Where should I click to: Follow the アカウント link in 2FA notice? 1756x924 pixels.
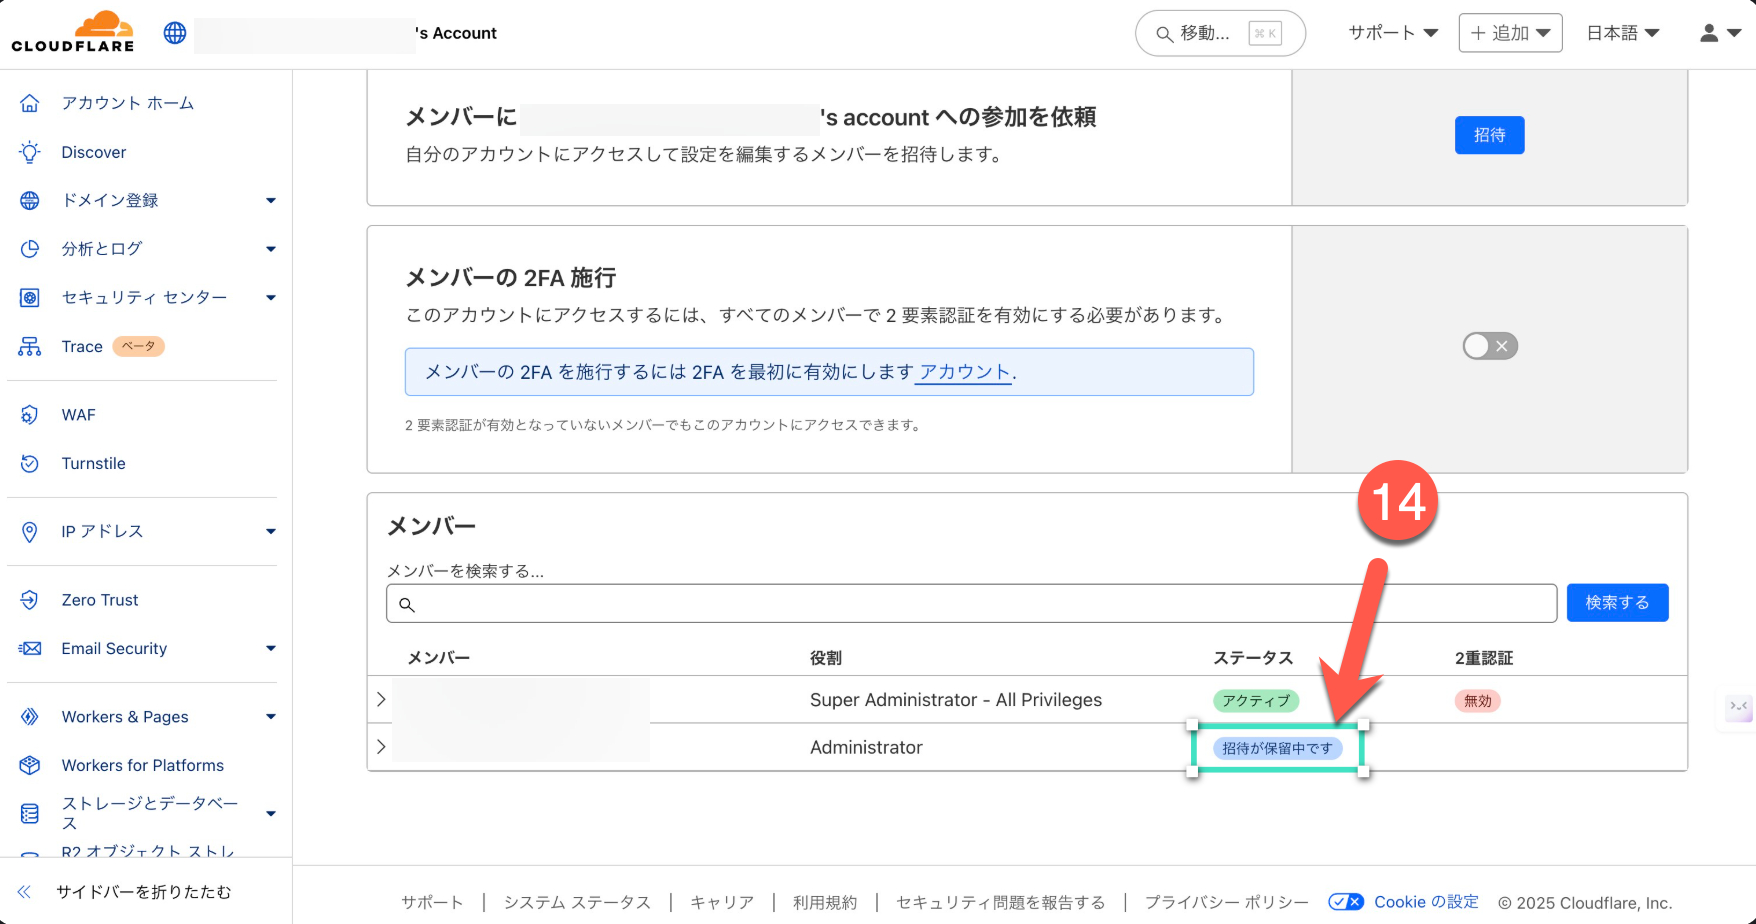click(964, 372)
